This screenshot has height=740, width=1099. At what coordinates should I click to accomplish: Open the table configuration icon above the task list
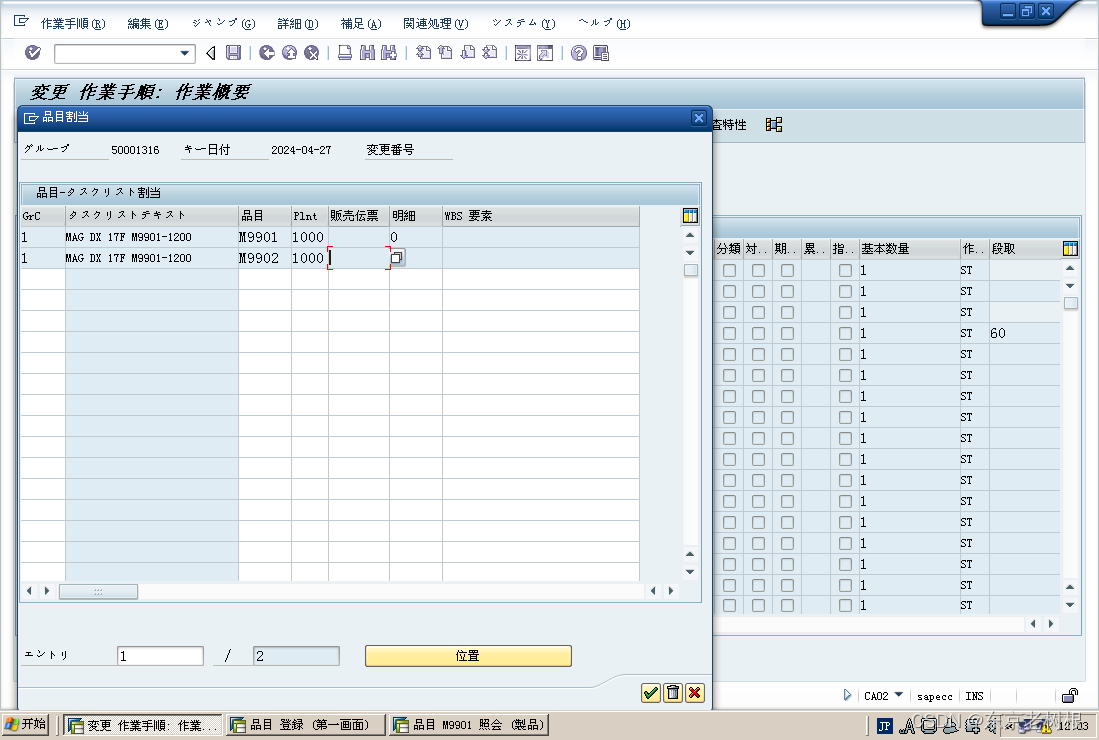pos(690,215)
